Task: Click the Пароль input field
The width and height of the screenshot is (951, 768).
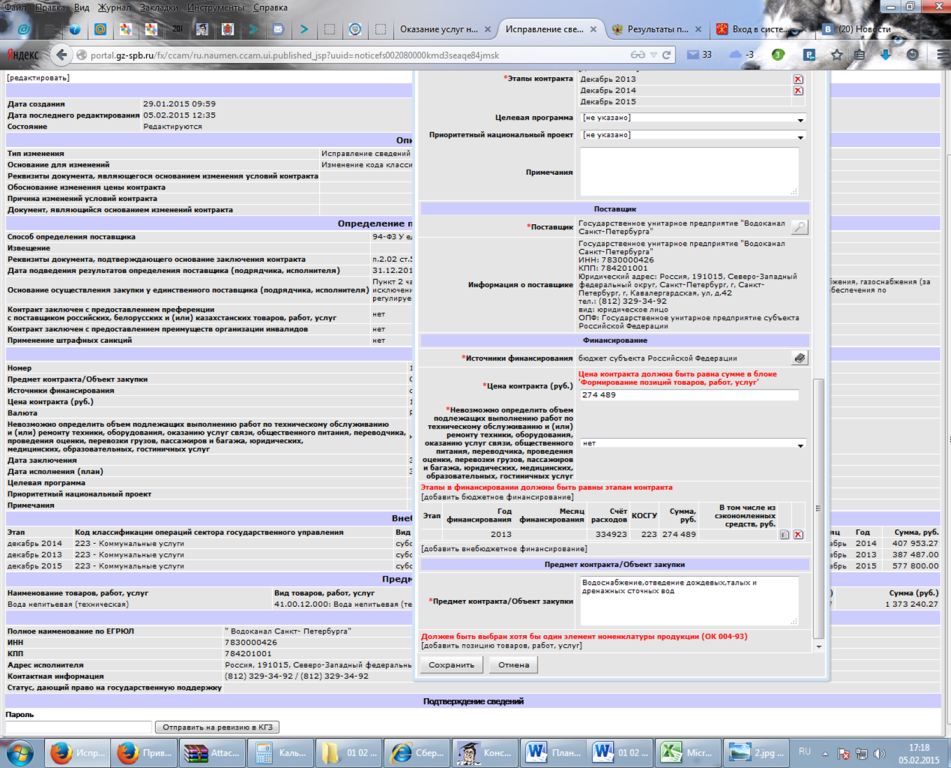Action: click(x=78, y=727)
